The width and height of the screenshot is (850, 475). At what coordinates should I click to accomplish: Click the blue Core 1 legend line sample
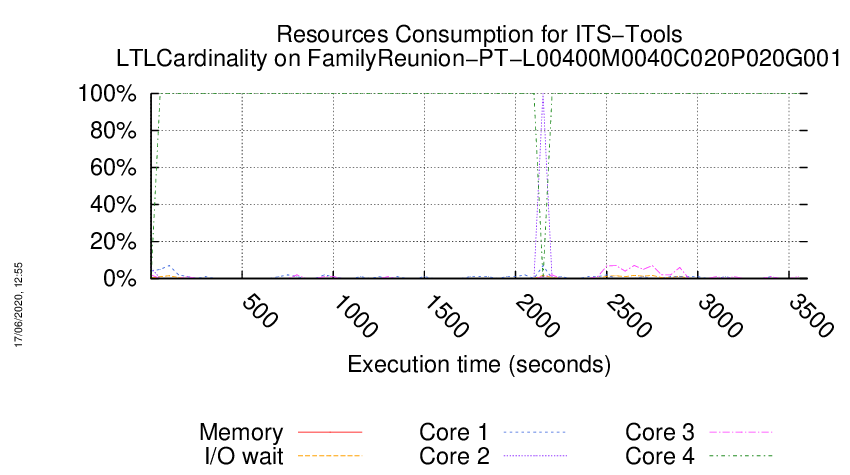pyautogui.click(x=535, y=432)
